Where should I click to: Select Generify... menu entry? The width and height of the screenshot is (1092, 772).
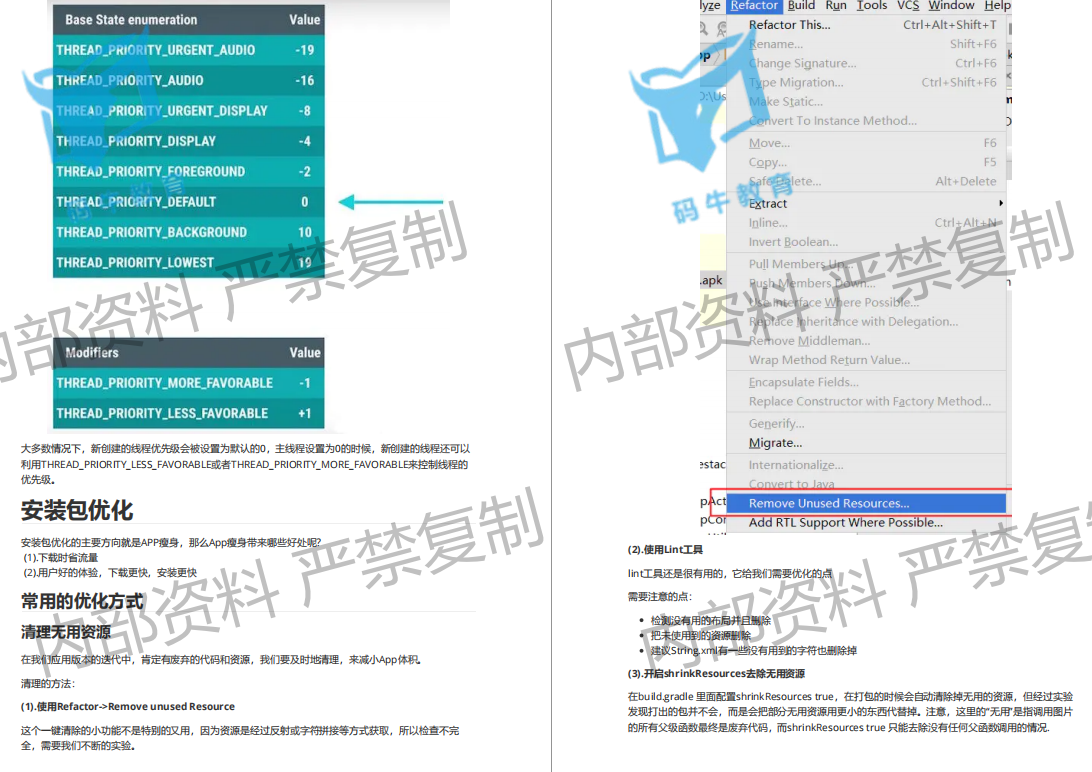coord(866,423)
